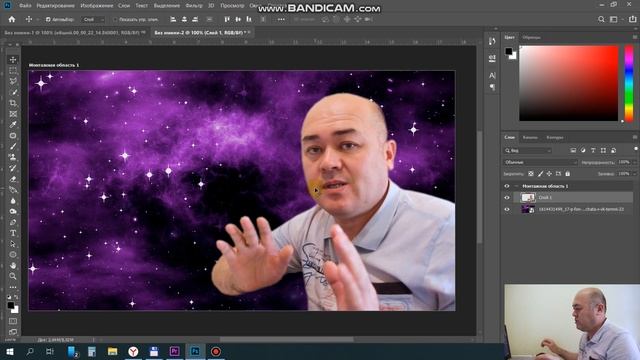Select the Eraser tool
Screen dimensions: 640x360
click(13, 179)
